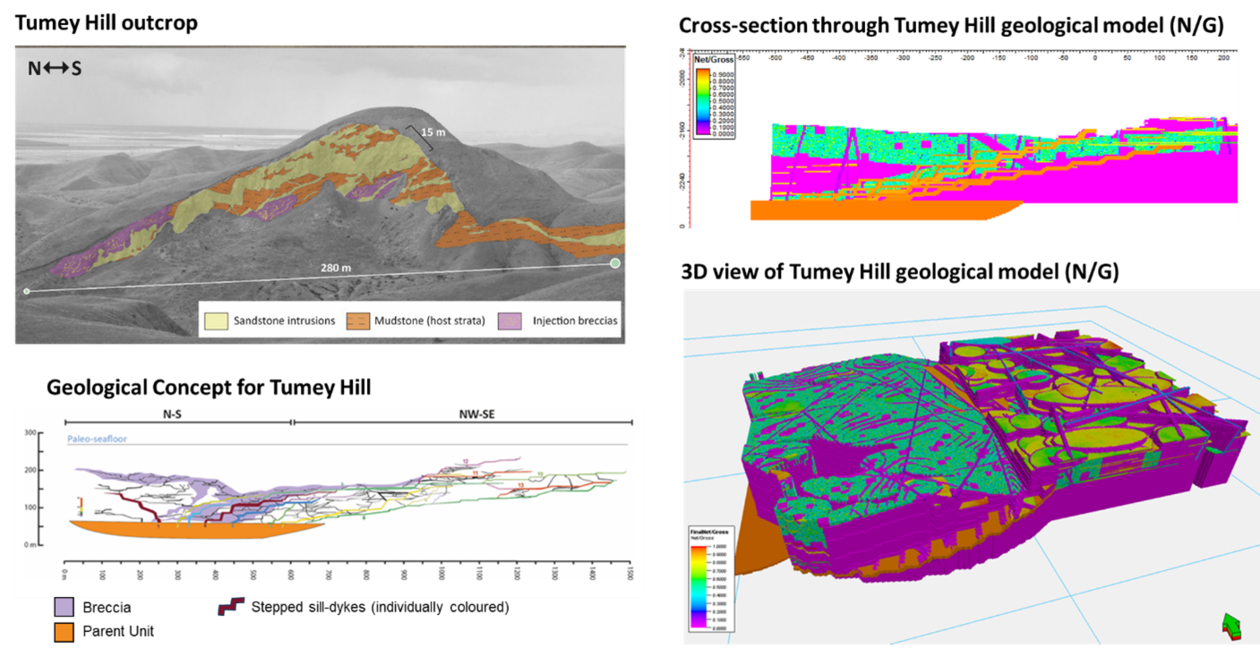The height and width of the screenshot is (648, 1260).
Task: Click the 280 m scale bar endpoint
Action: (x=616, y=264)
